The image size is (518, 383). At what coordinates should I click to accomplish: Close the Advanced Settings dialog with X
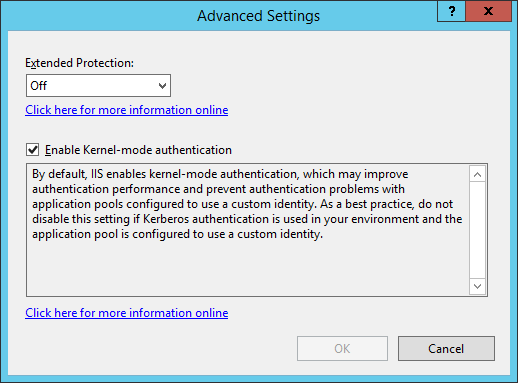tap(488, 11)
